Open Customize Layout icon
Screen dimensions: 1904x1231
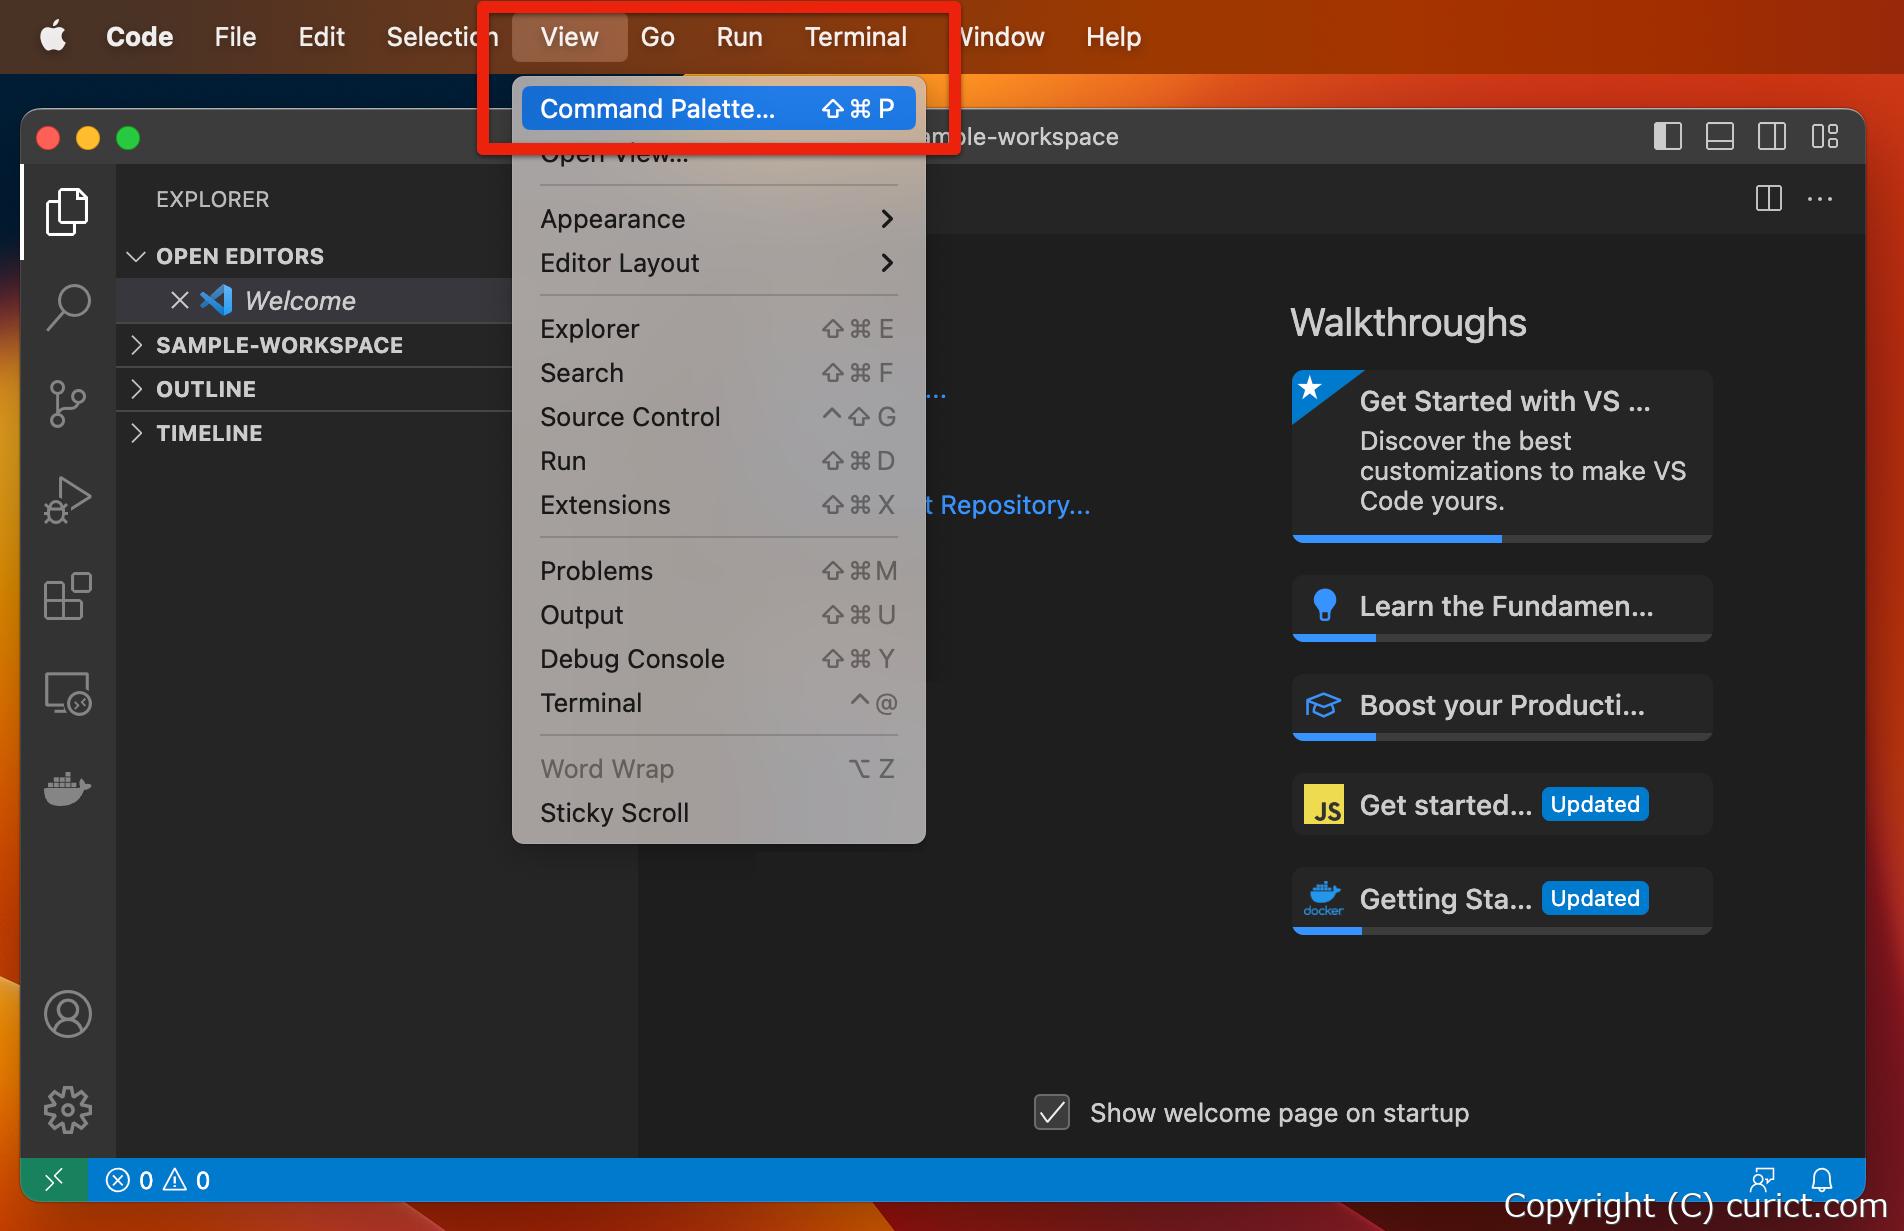click(1825, 136)
